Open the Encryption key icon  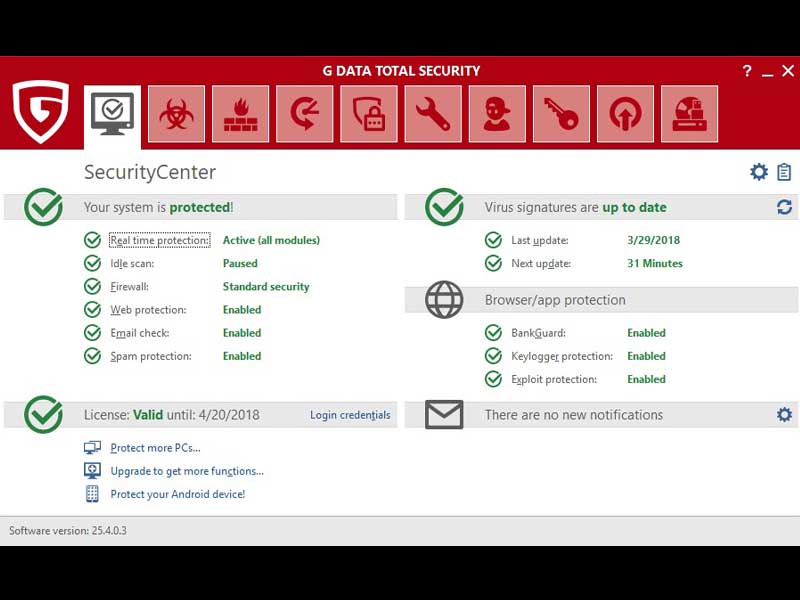point(561,114)
